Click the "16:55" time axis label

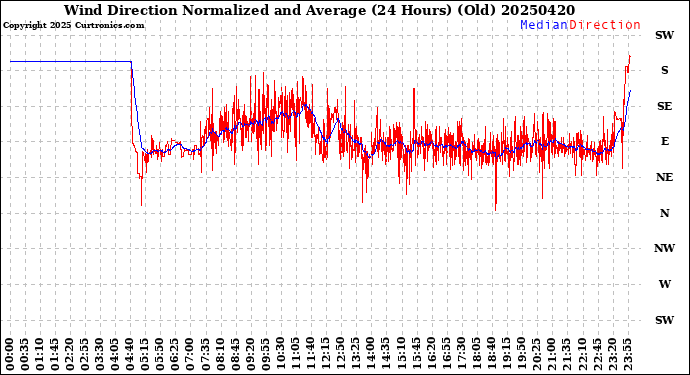tap(446, 354)
